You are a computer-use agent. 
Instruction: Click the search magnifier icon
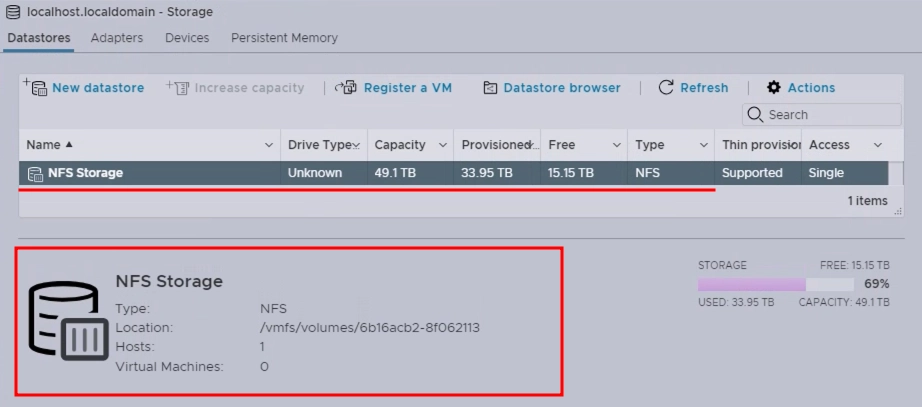[x=757, y=115]
